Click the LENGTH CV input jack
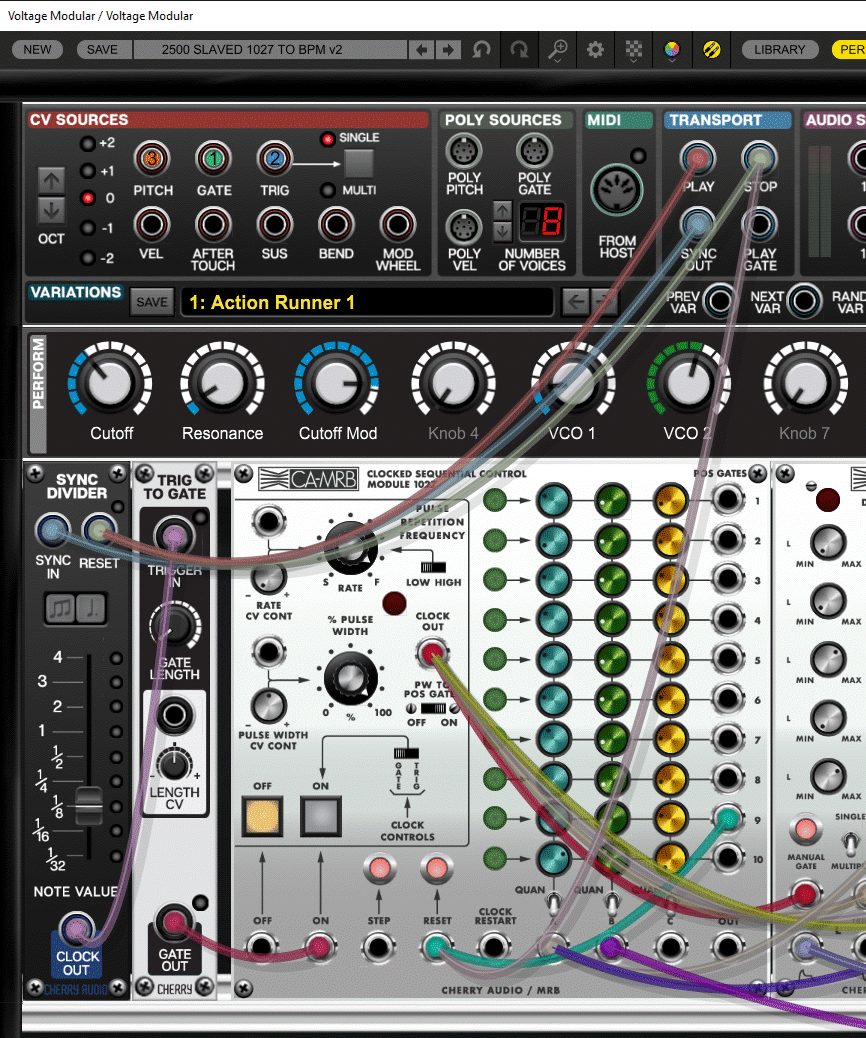The width and height of the screenshot is (866, 1038). [x=174, y=716]
